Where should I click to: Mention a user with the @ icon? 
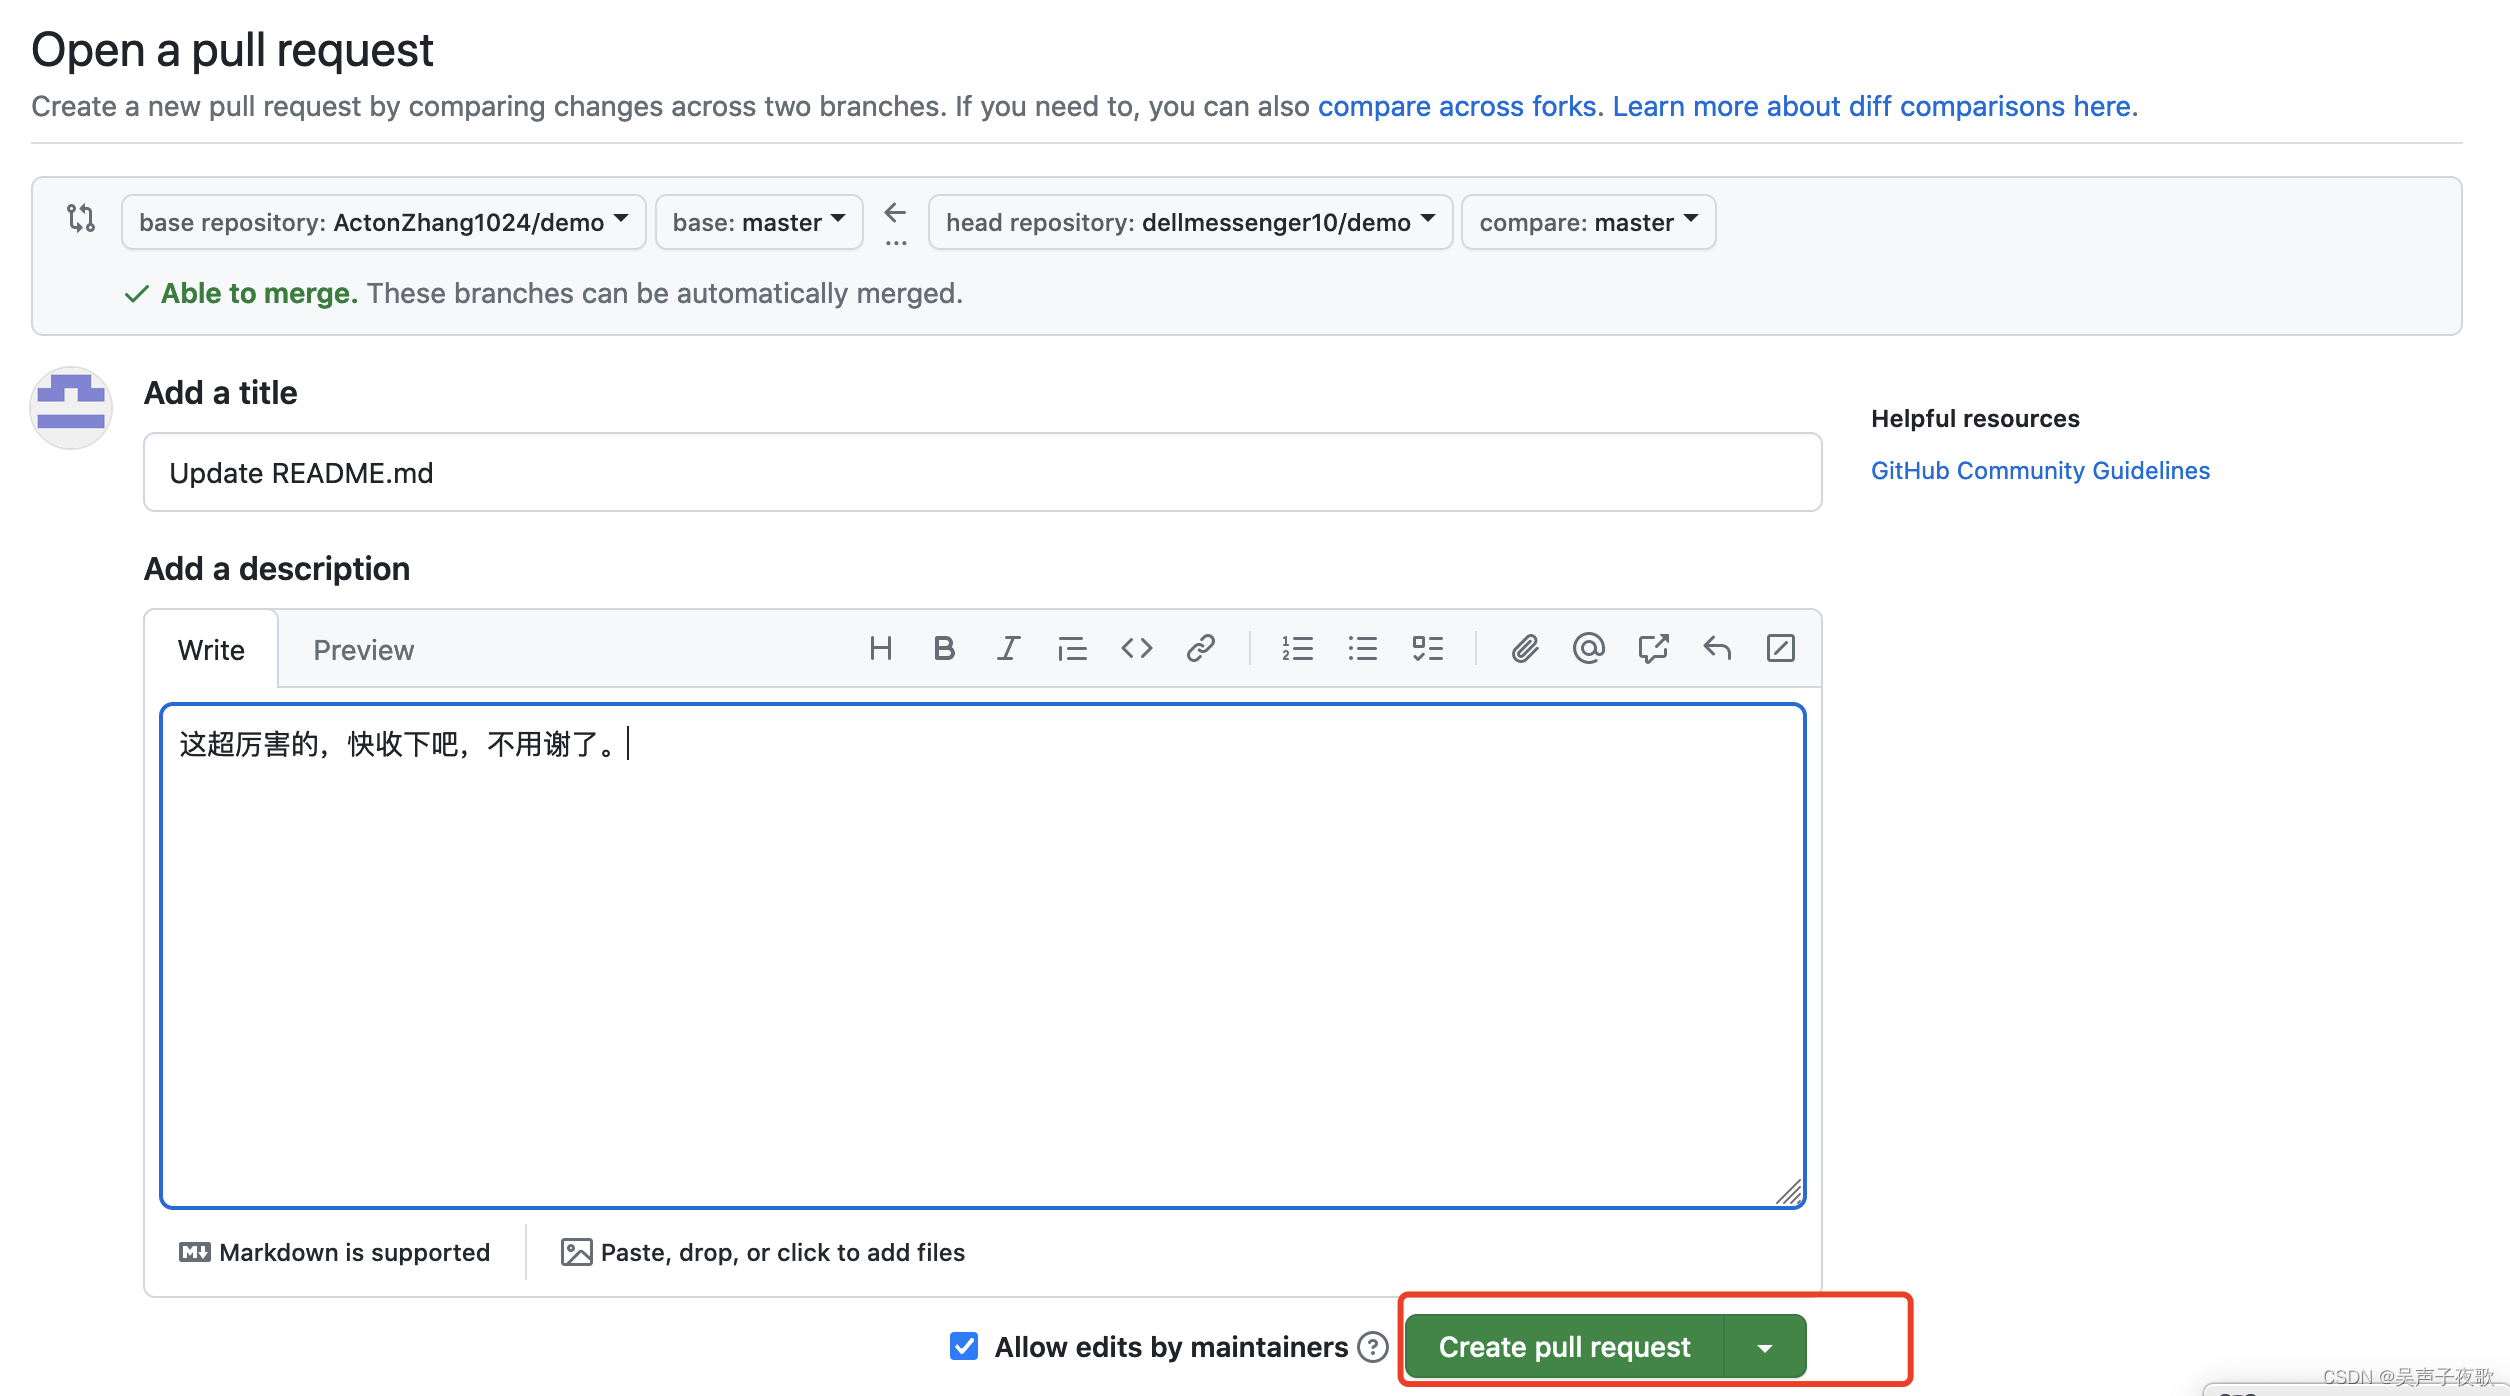point(1588,649)
